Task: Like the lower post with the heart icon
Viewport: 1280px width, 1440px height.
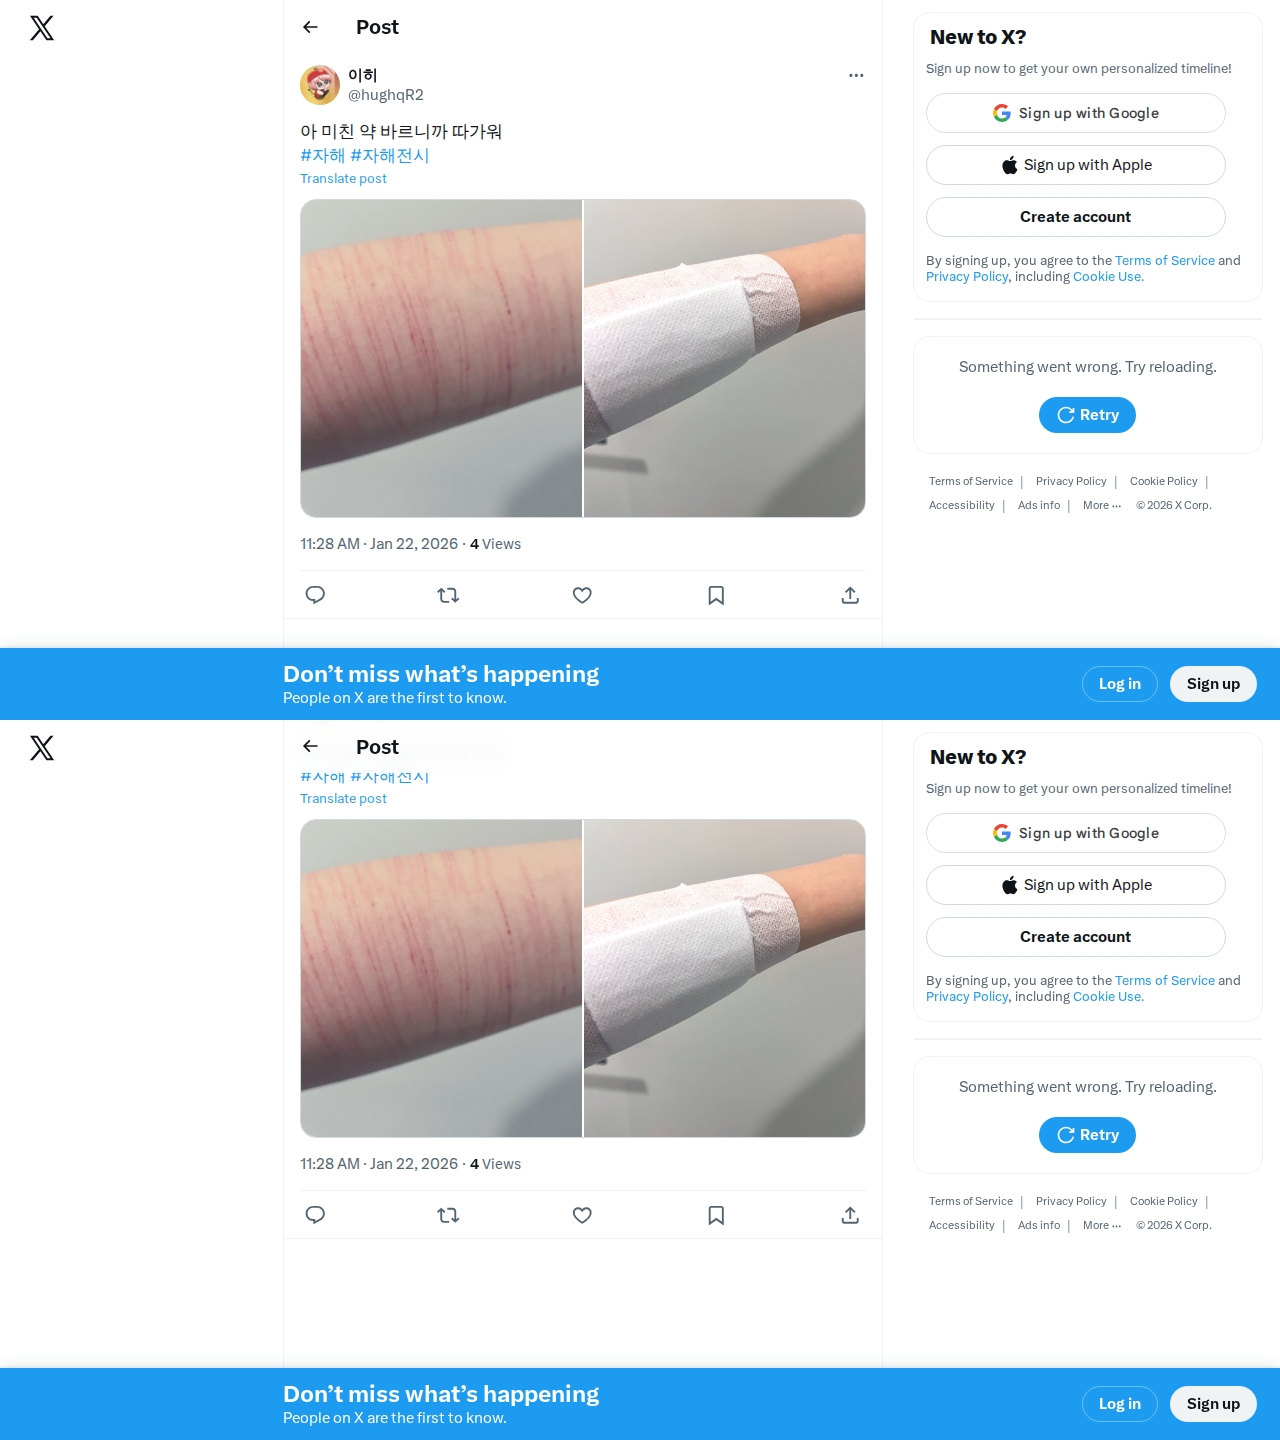Action: (x=582, y=1215)
